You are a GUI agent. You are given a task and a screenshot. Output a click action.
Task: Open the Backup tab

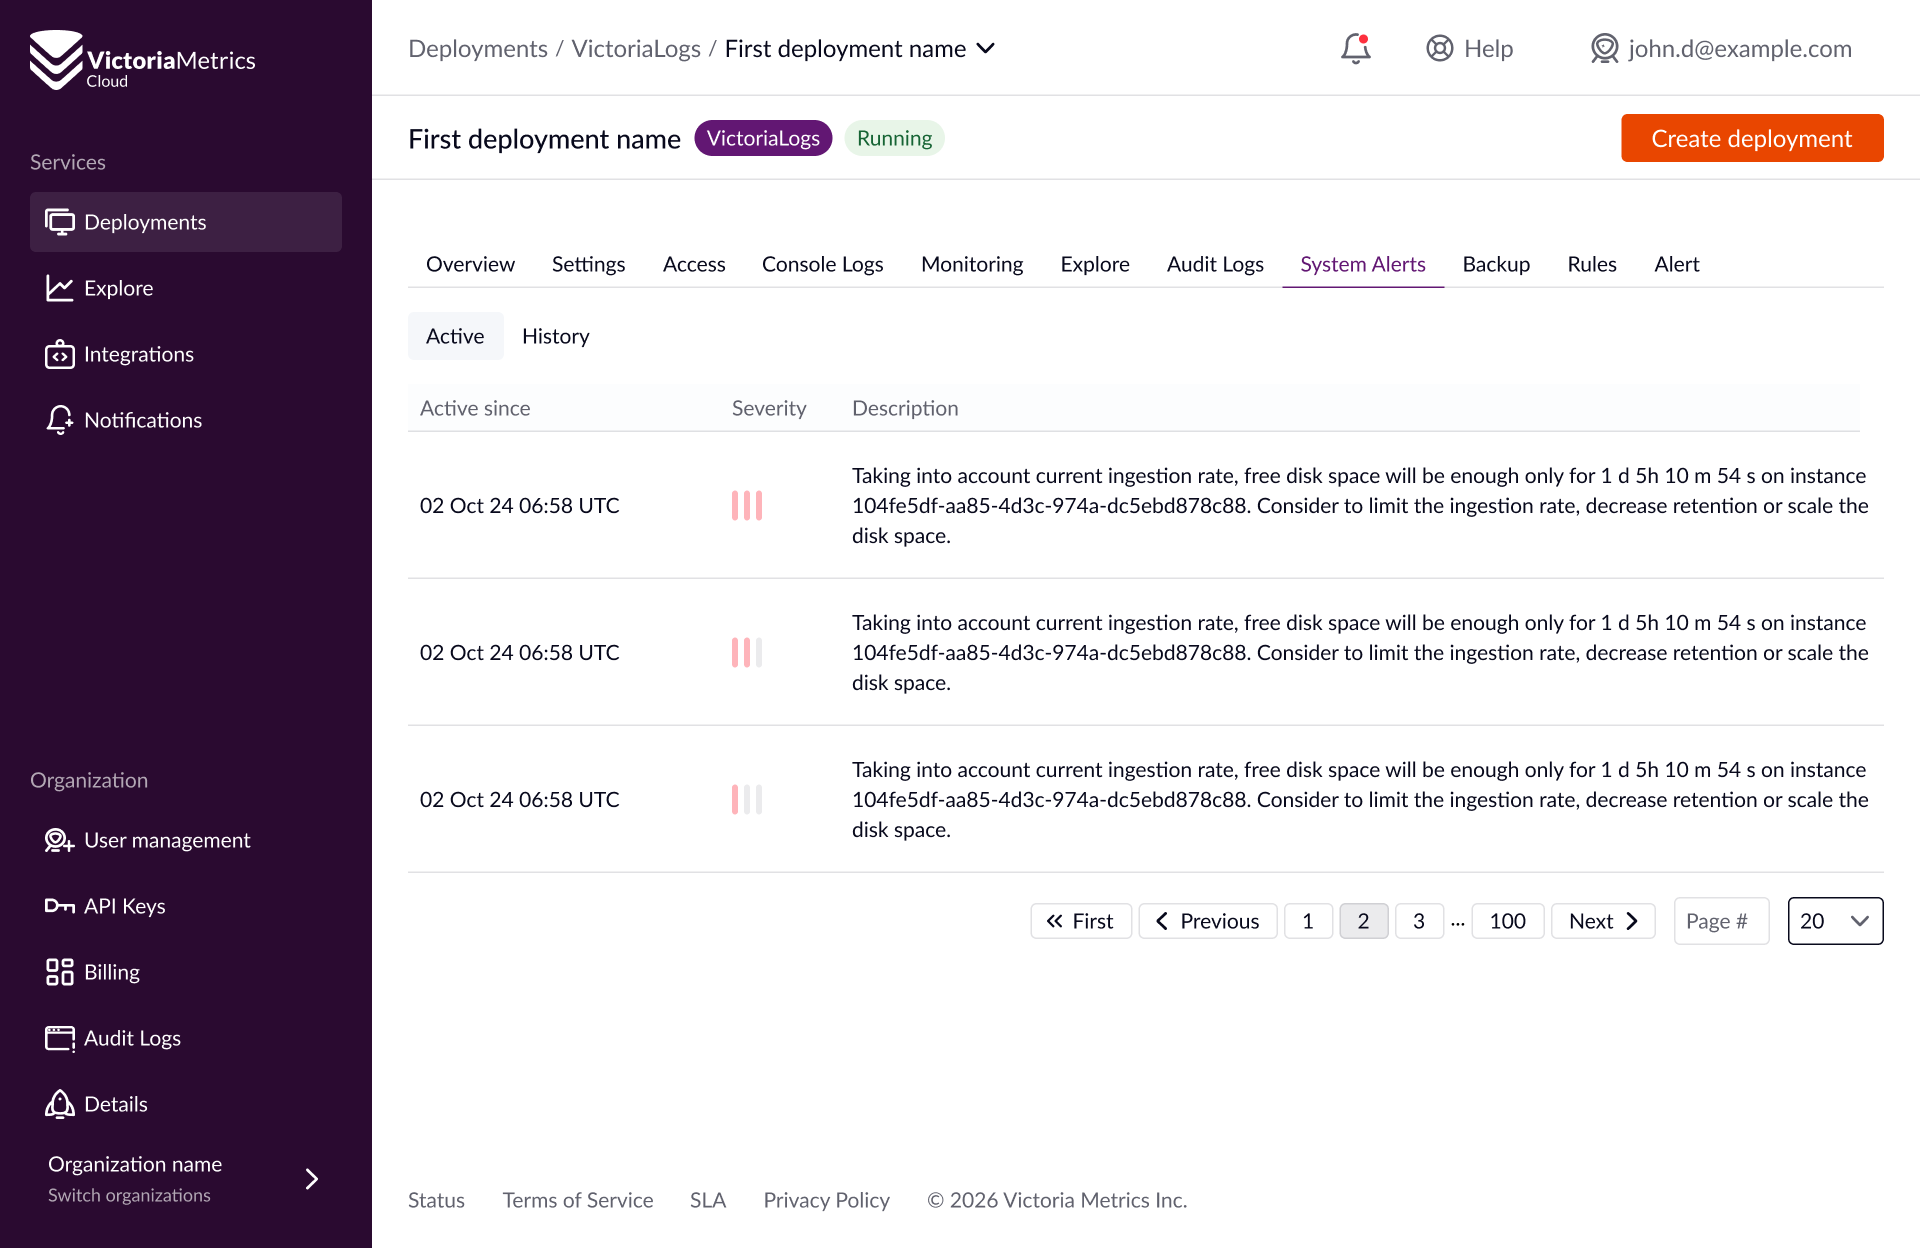[x=1496, y=264]
